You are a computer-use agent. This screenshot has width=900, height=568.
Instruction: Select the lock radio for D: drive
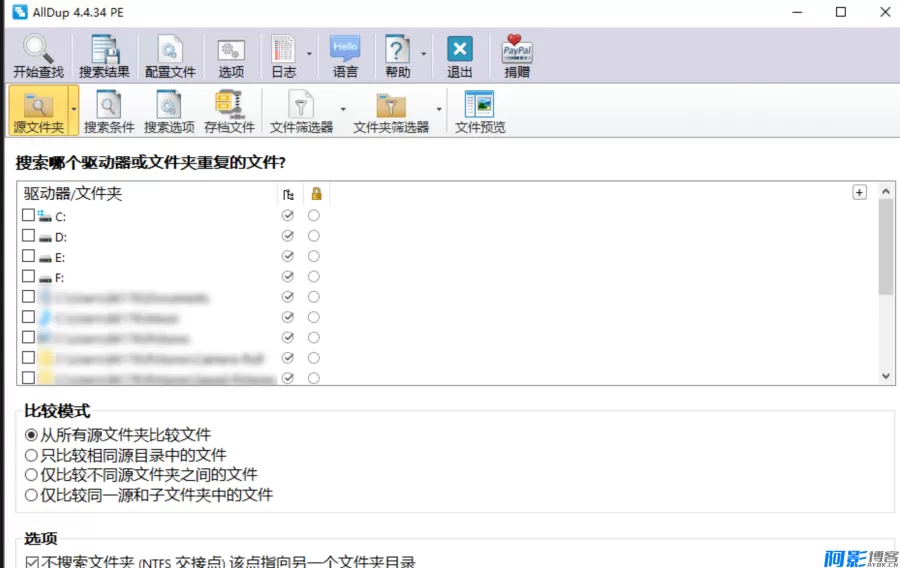(314, 237)
